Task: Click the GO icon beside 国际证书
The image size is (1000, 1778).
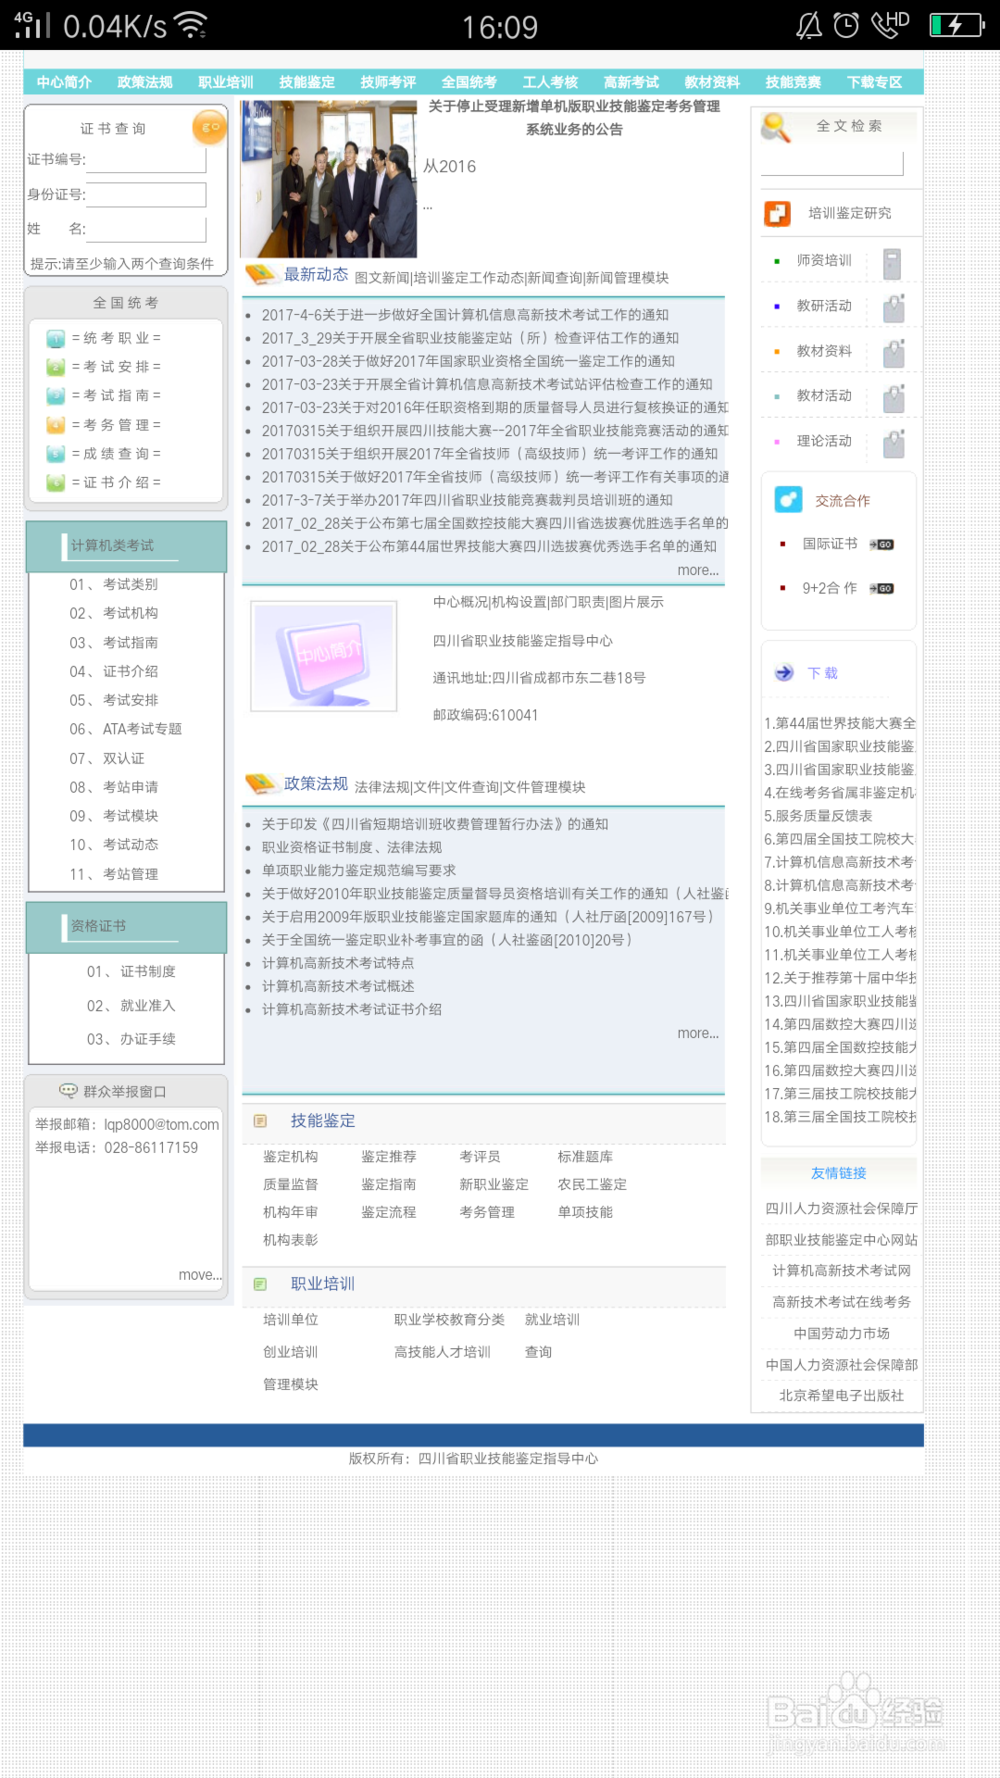Action: point(881,544)
